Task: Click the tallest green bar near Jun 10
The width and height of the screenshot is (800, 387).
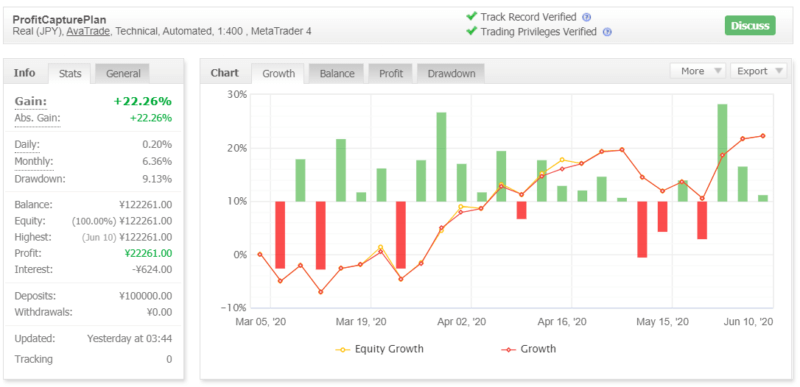Action: click(722, 152)
